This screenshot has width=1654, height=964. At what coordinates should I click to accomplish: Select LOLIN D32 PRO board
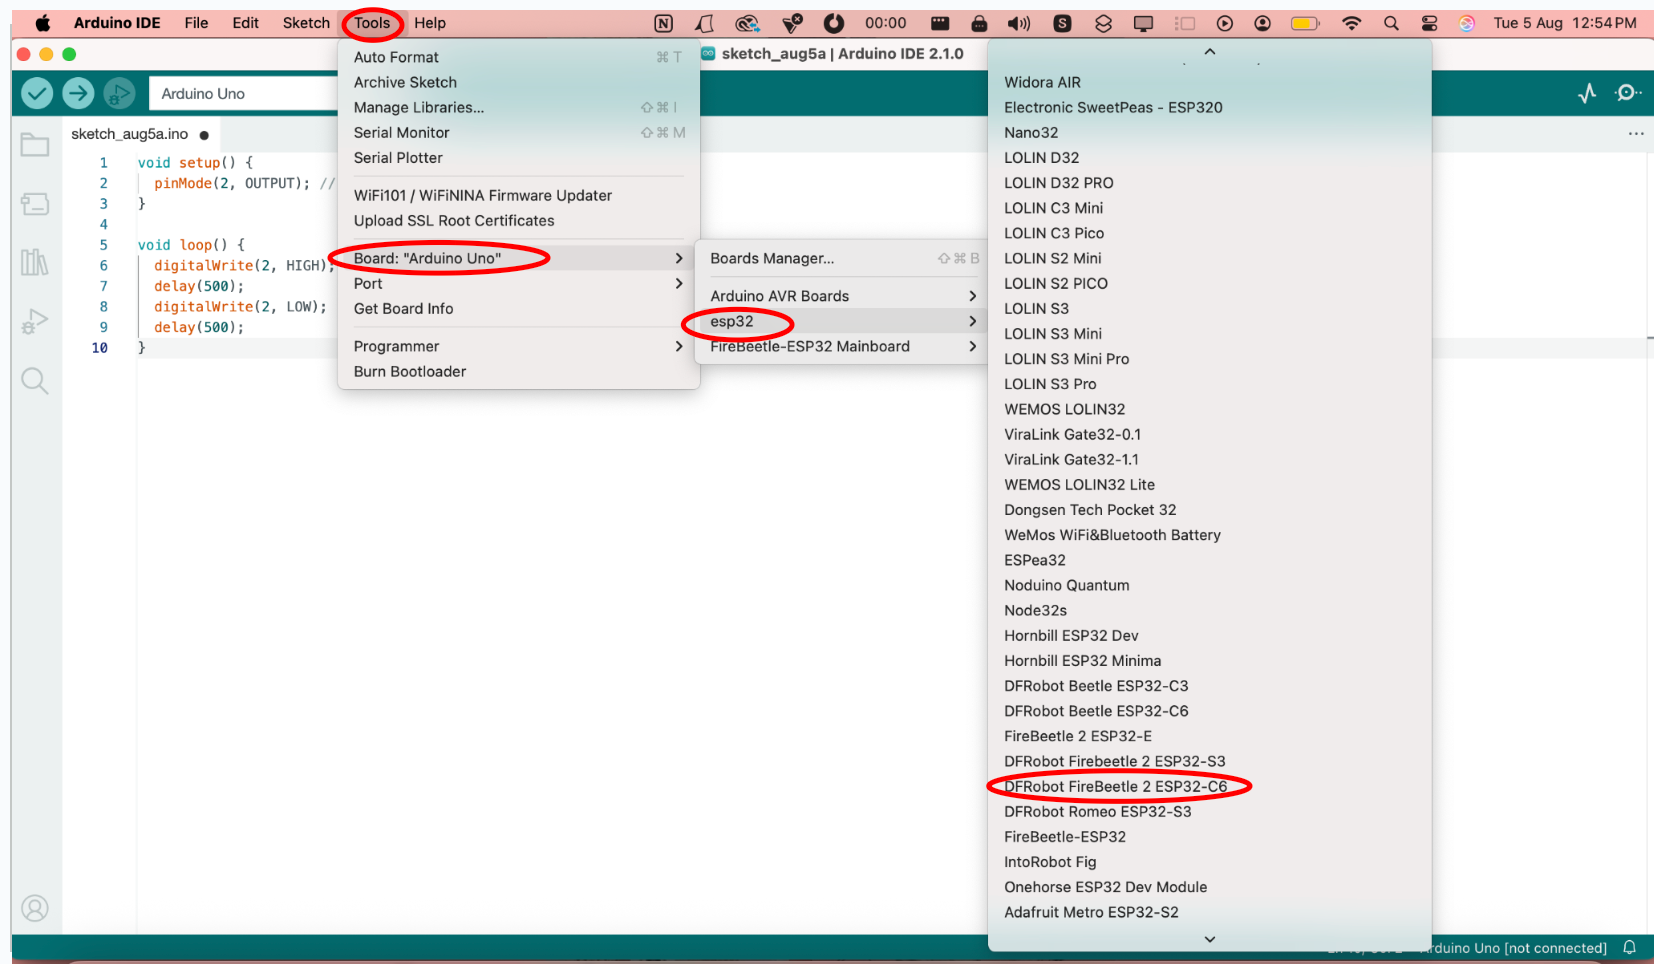(1210, 183)
